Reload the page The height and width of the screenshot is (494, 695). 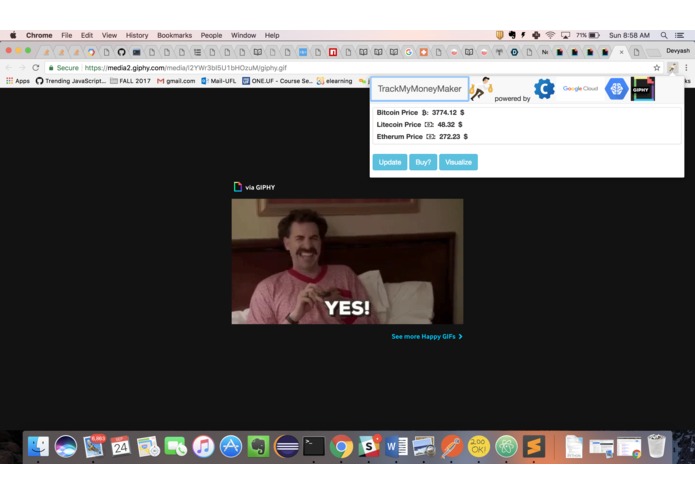(35, 68)
